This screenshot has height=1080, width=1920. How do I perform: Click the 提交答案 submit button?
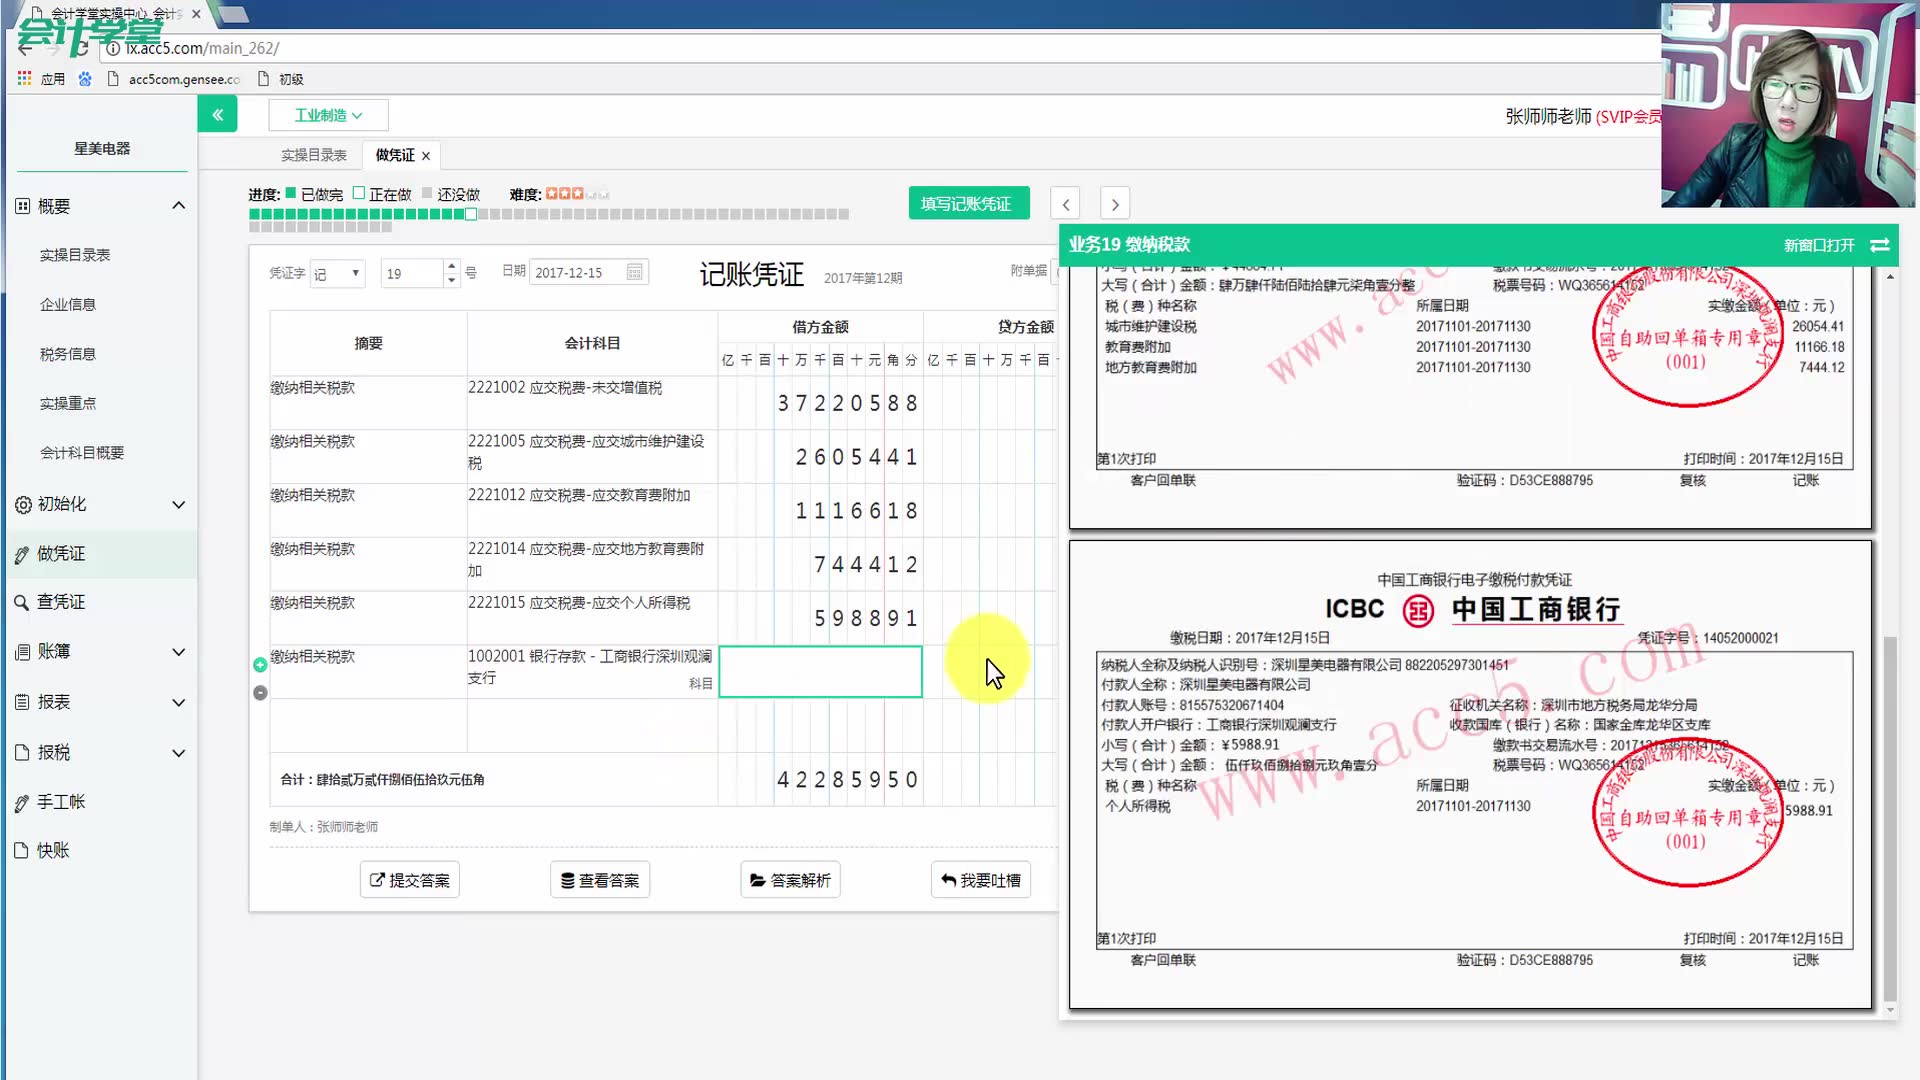pos(409,879)
